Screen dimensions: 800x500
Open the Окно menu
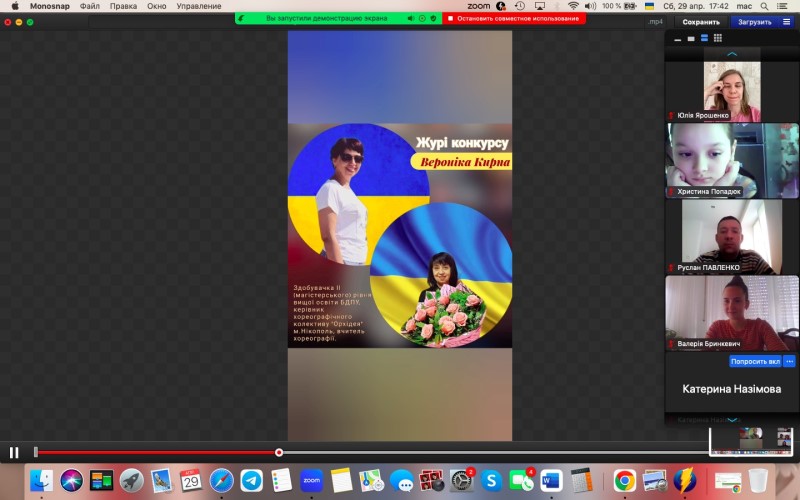[x=157, y=6]
